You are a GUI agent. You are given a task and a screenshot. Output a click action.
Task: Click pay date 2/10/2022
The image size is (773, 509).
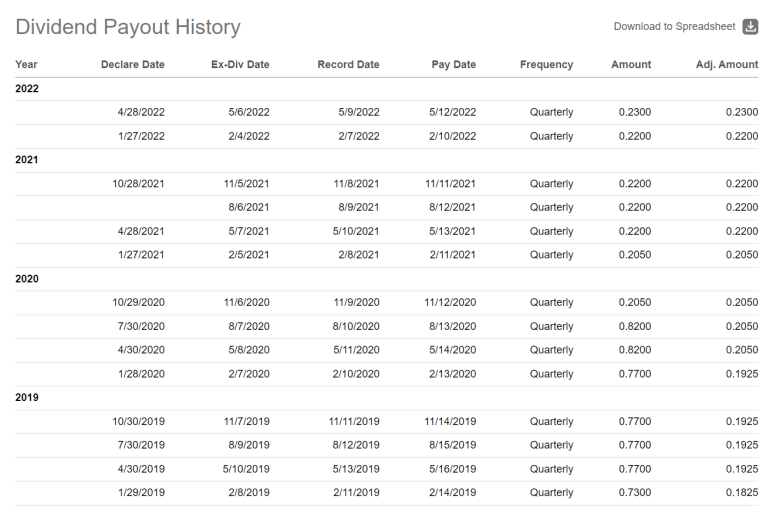[x=453, y=136]
